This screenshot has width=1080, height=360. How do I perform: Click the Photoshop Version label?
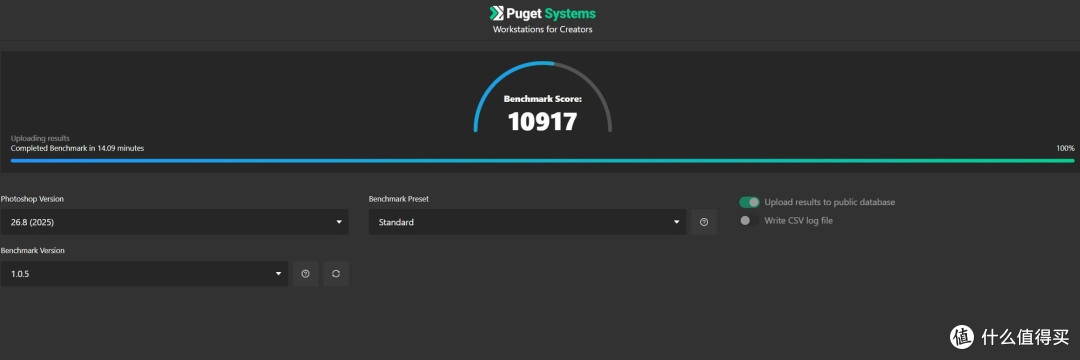pyautogui.click(x=32, y=199)
